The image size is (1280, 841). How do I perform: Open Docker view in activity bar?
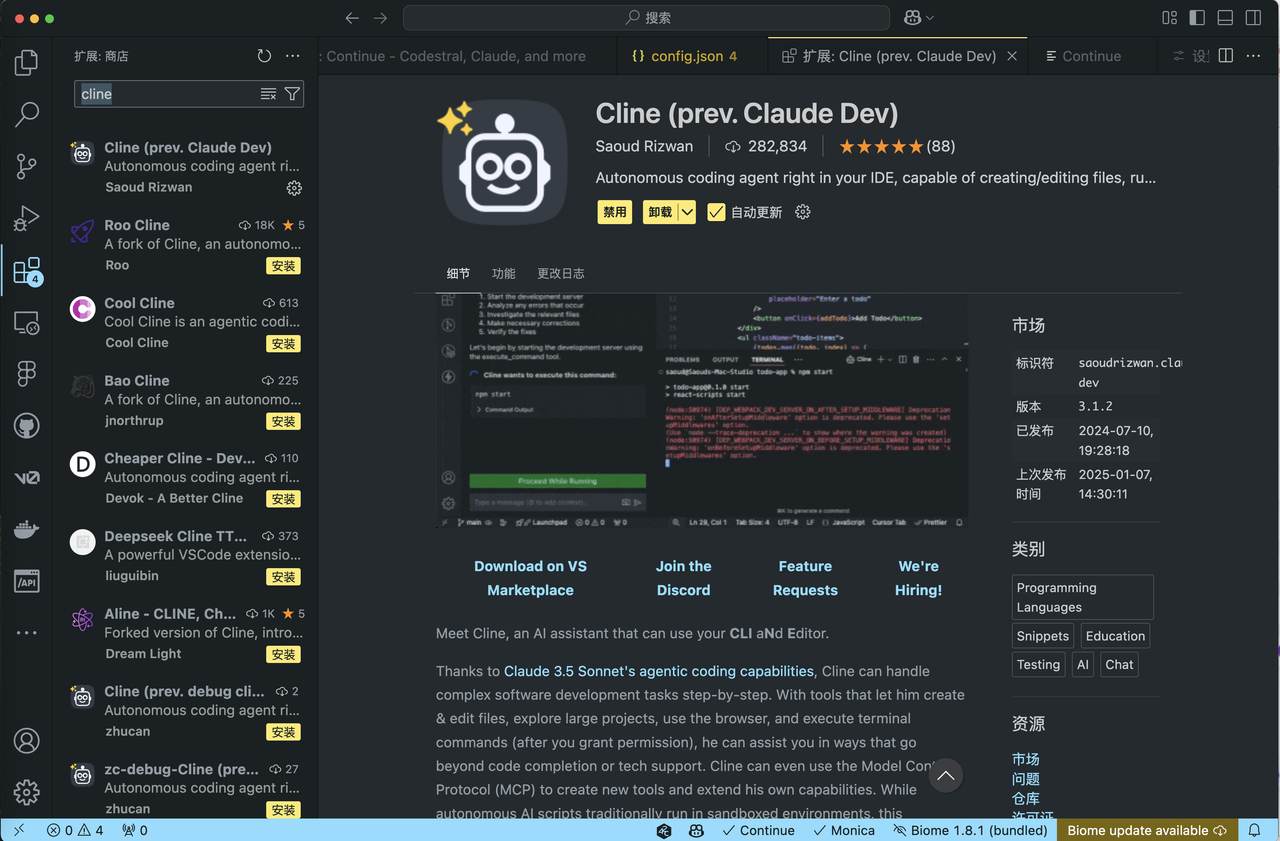click(27, 530)
